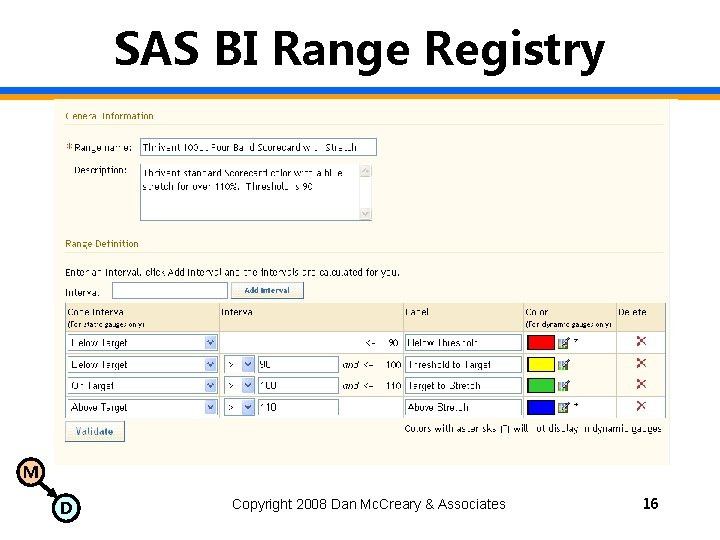Click the Range Definition section heading
This screenshot has width=720, height=540.
tap(102, 244)
